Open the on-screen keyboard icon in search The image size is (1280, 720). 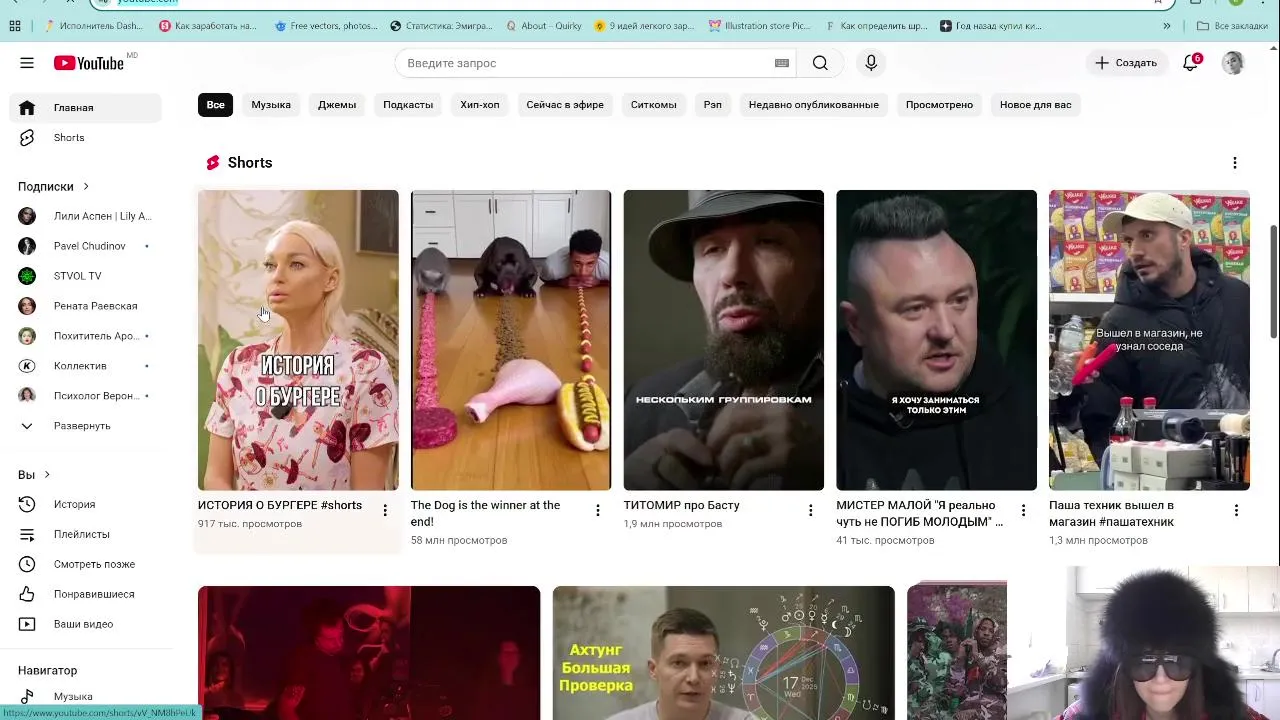[x=782, y=63]
